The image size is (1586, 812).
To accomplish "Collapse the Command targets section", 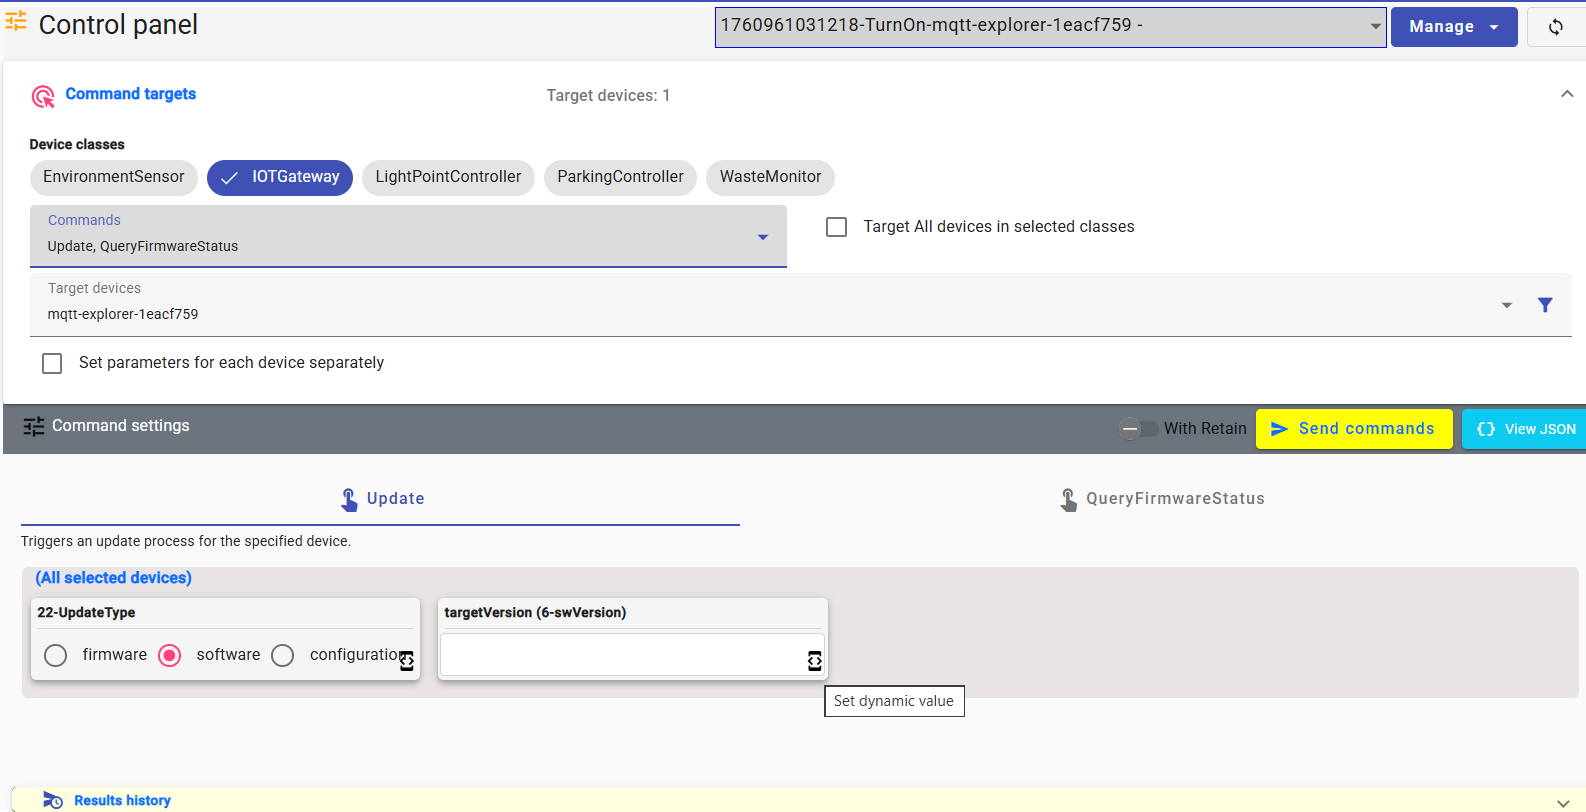I will [x=1566, y=94].
